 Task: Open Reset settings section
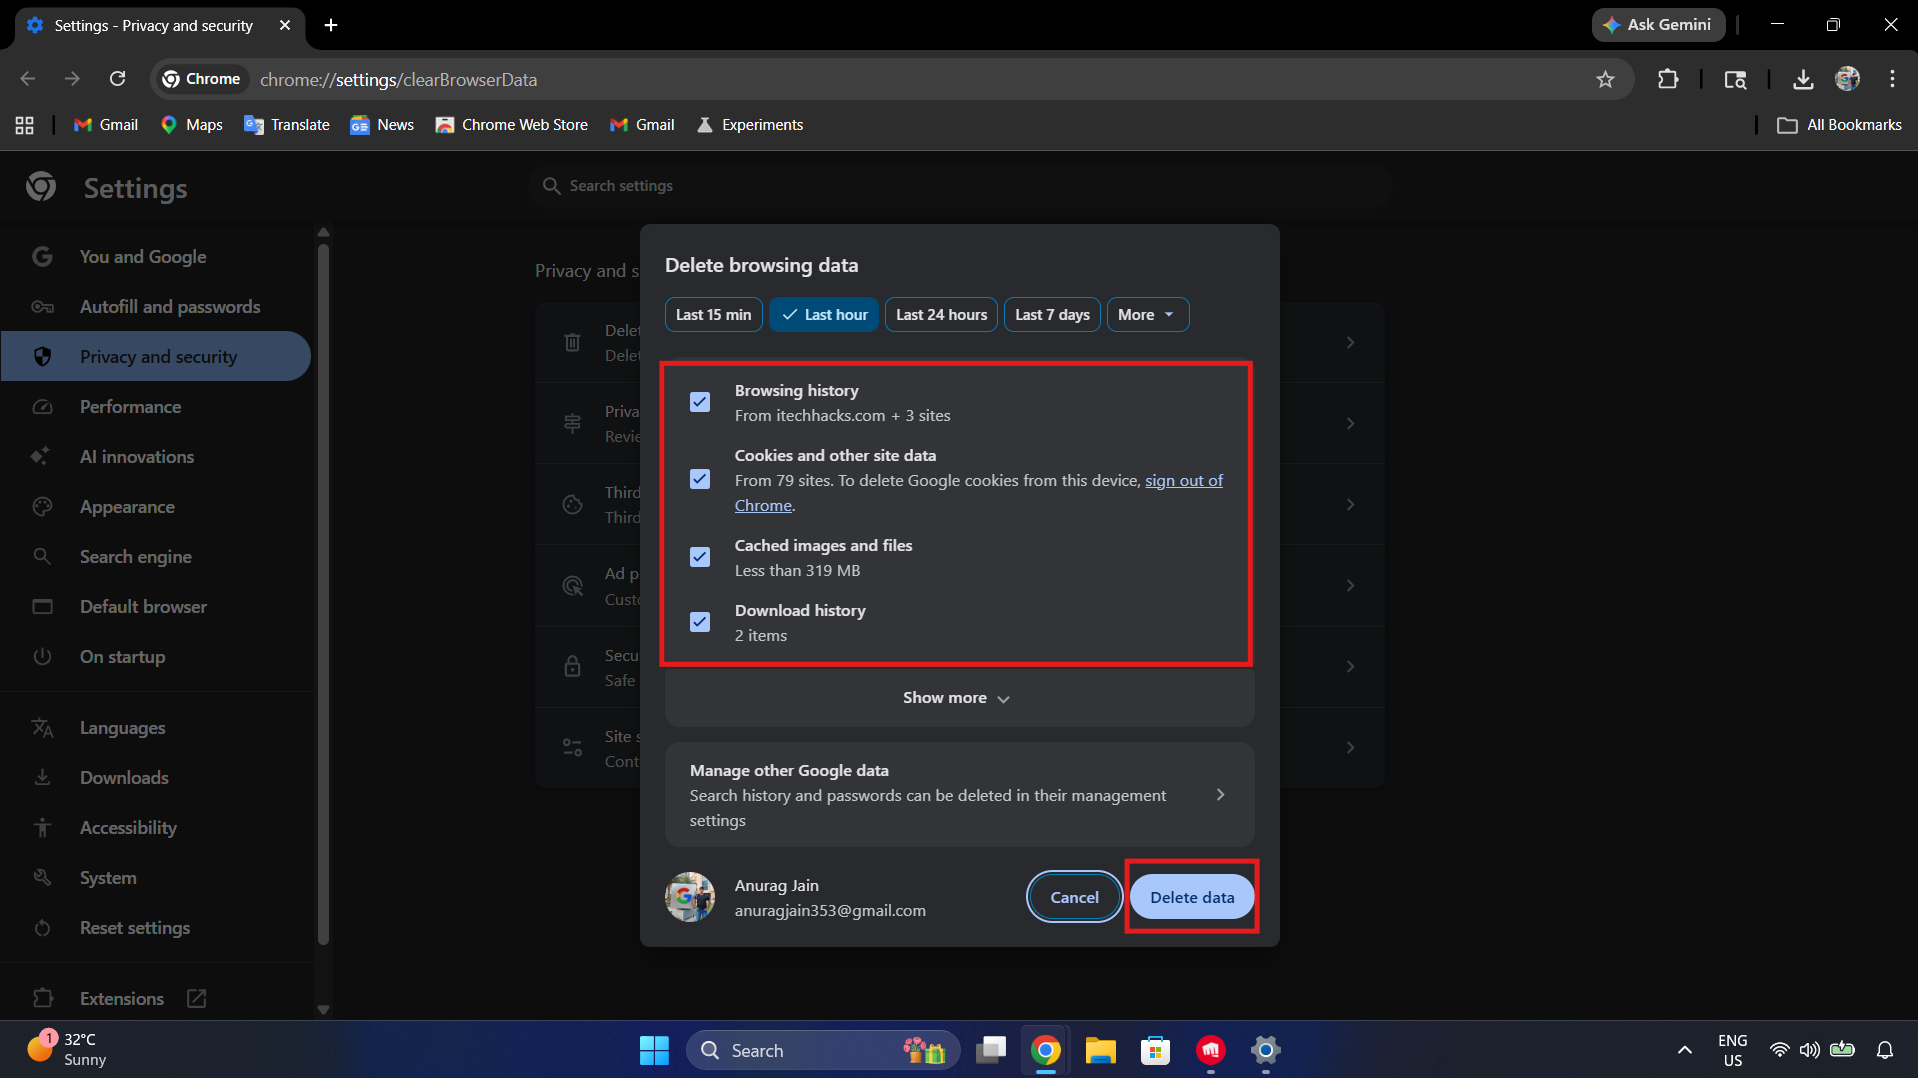157,928
